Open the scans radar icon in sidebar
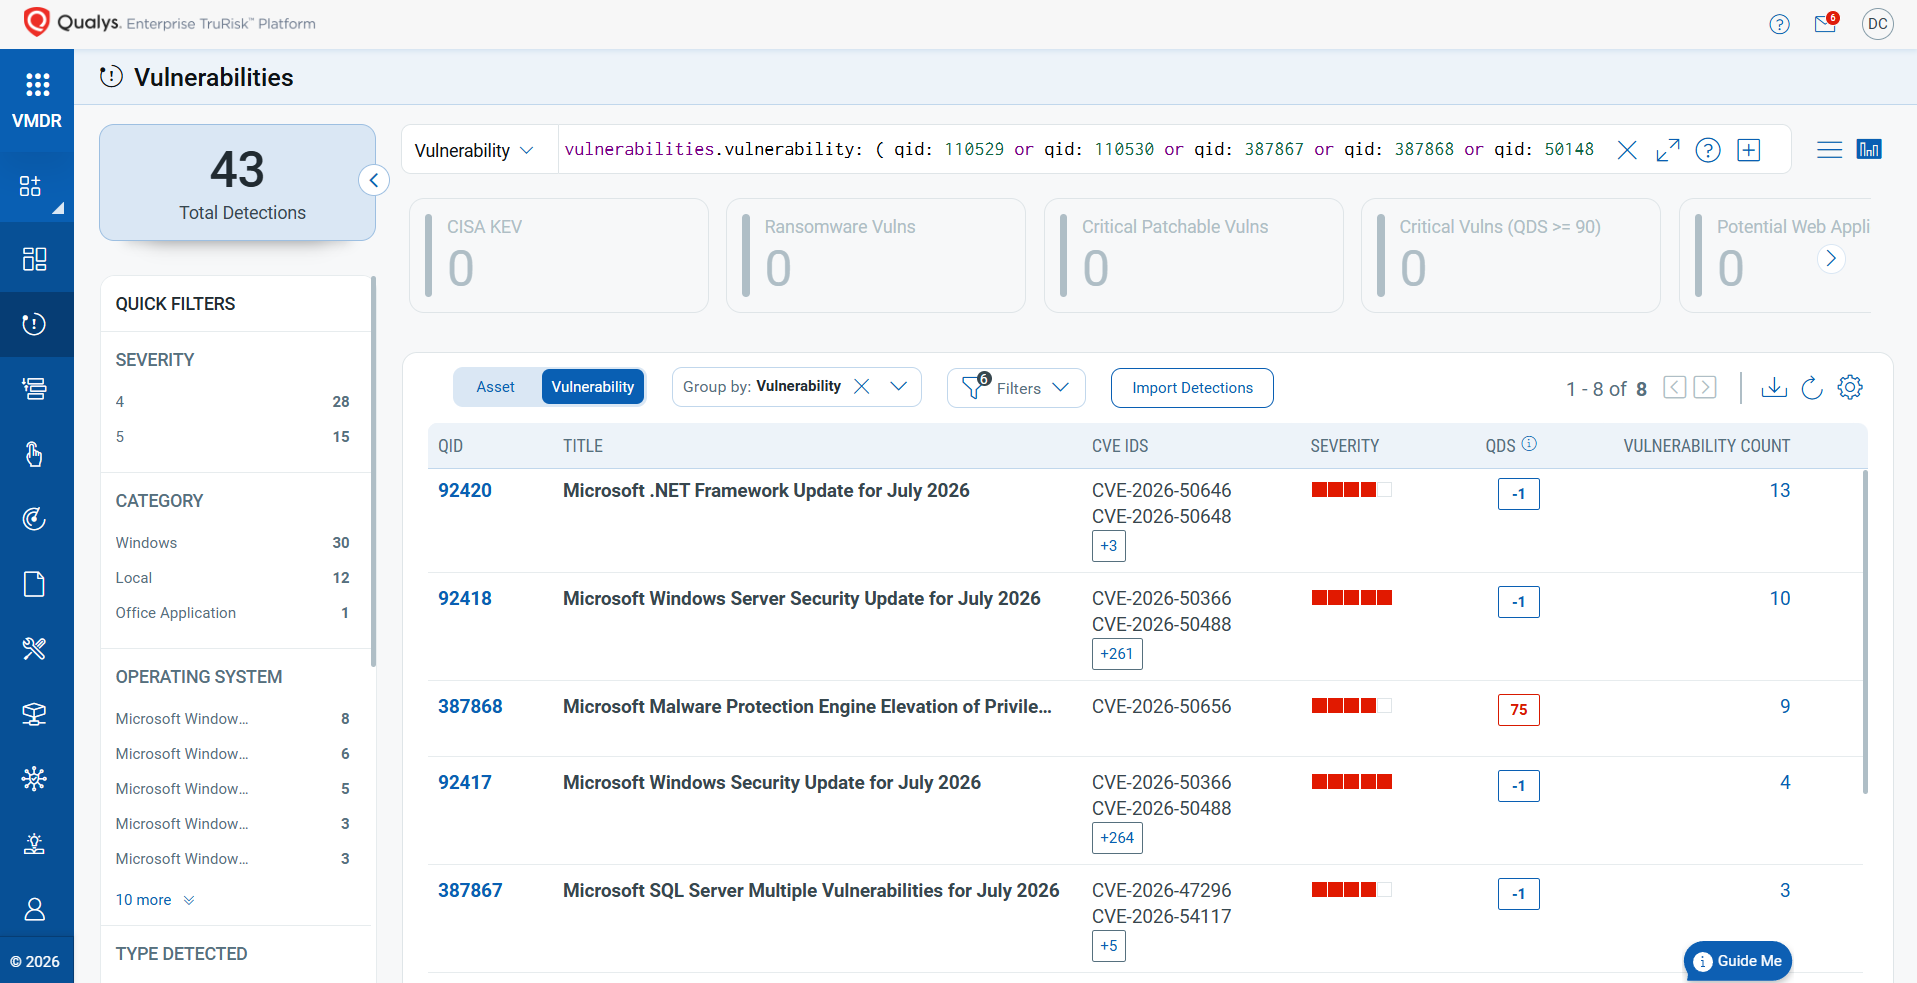This screenshot has height=983, width=1917. [x=34, y=519]
